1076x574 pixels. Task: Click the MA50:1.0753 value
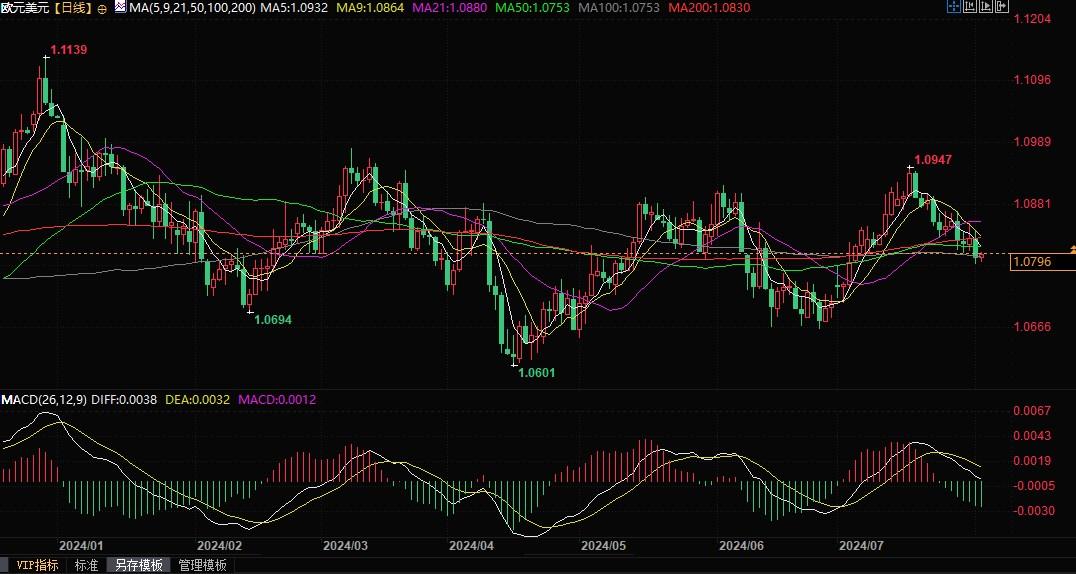point(534,8)
